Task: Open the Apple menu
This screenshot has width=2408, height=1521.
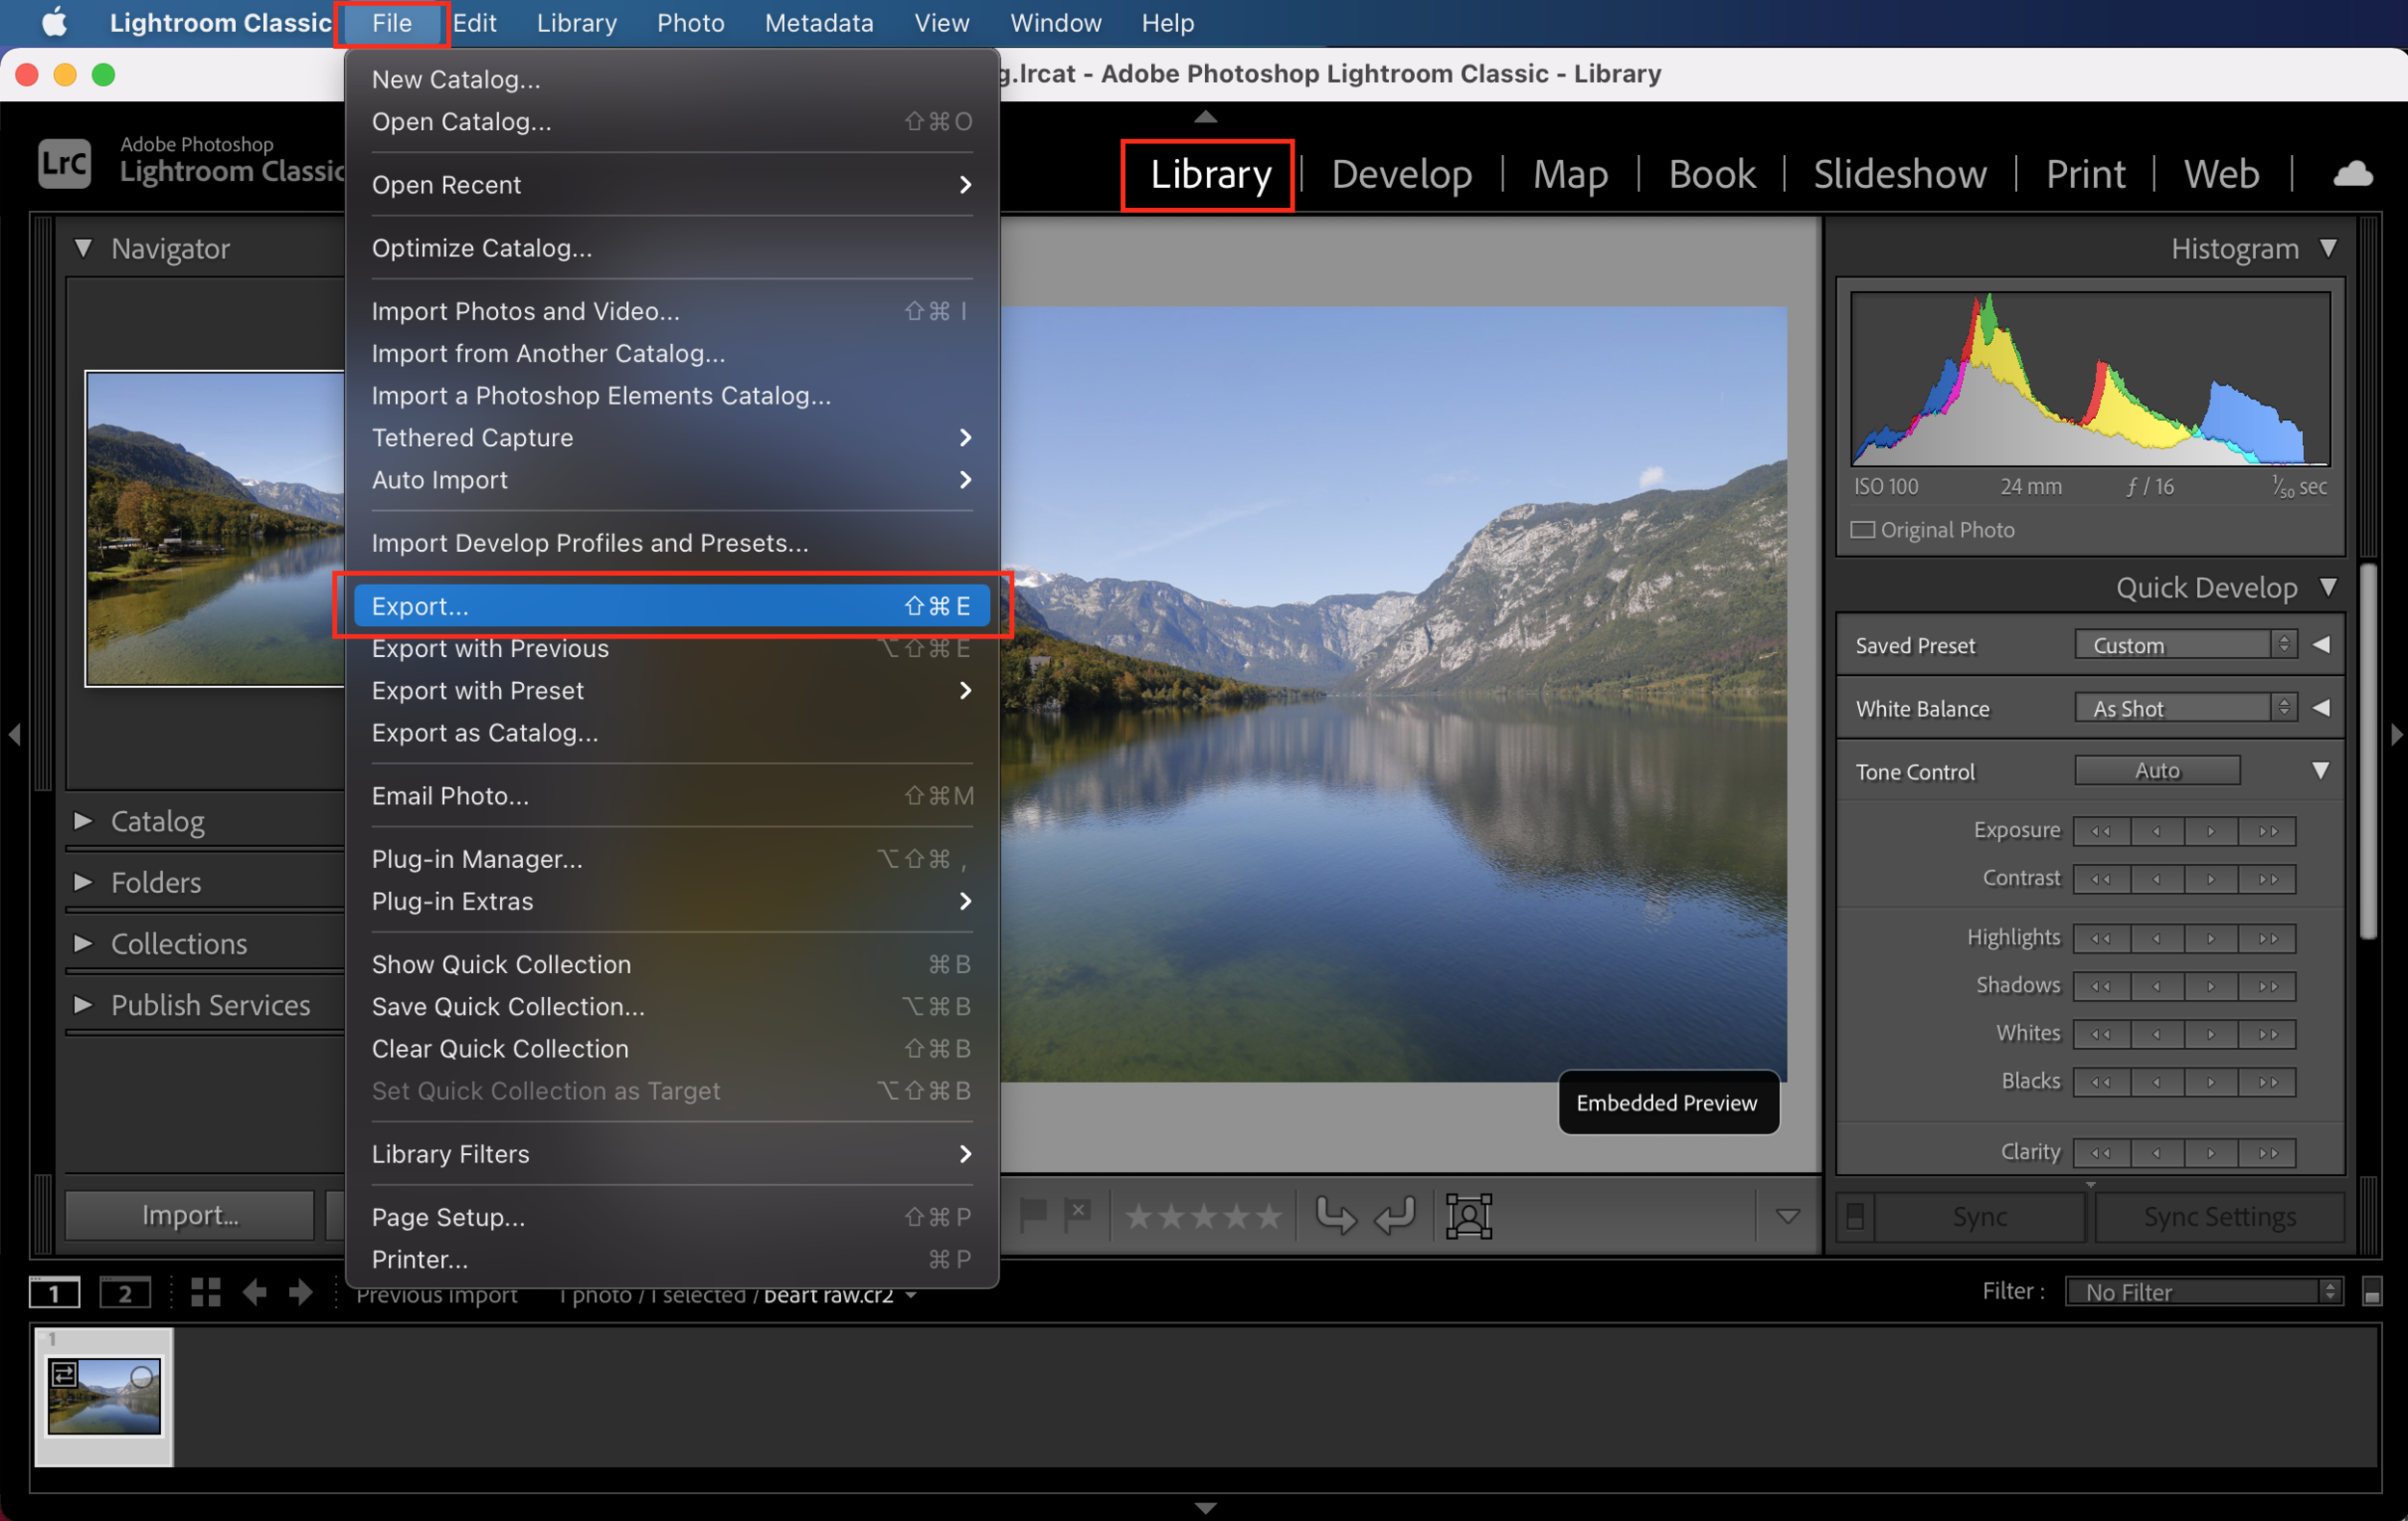Action: tap(54, 22)
